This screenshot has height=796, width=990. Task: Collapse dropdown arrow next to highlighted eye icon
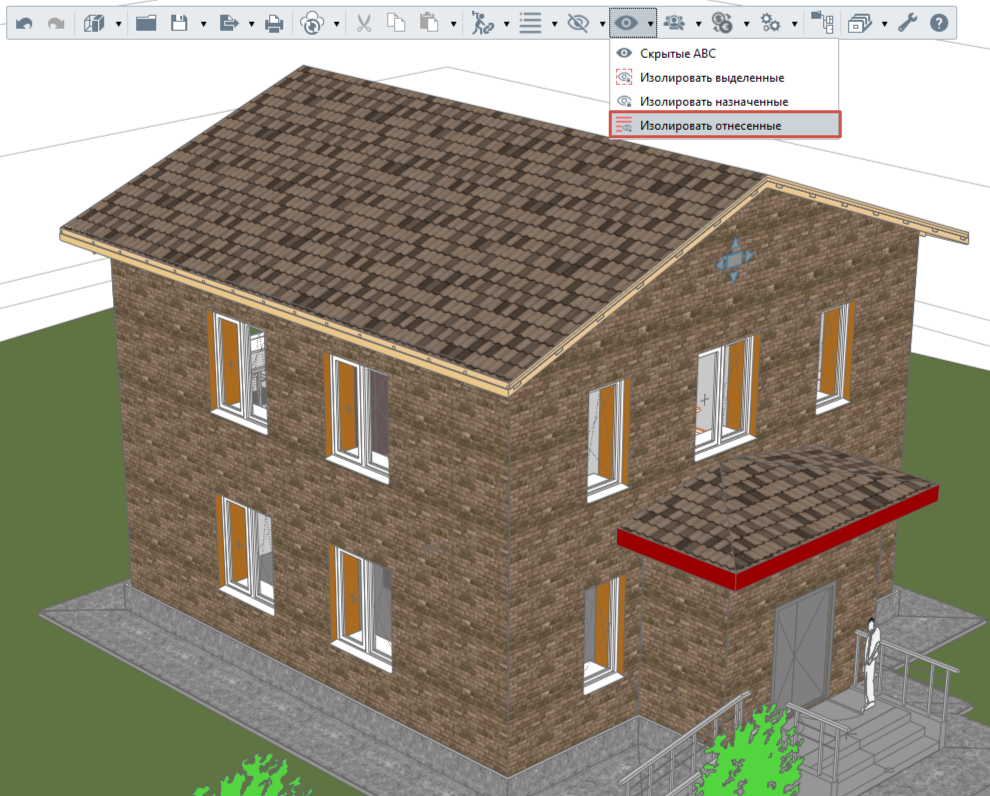point(650,25)
